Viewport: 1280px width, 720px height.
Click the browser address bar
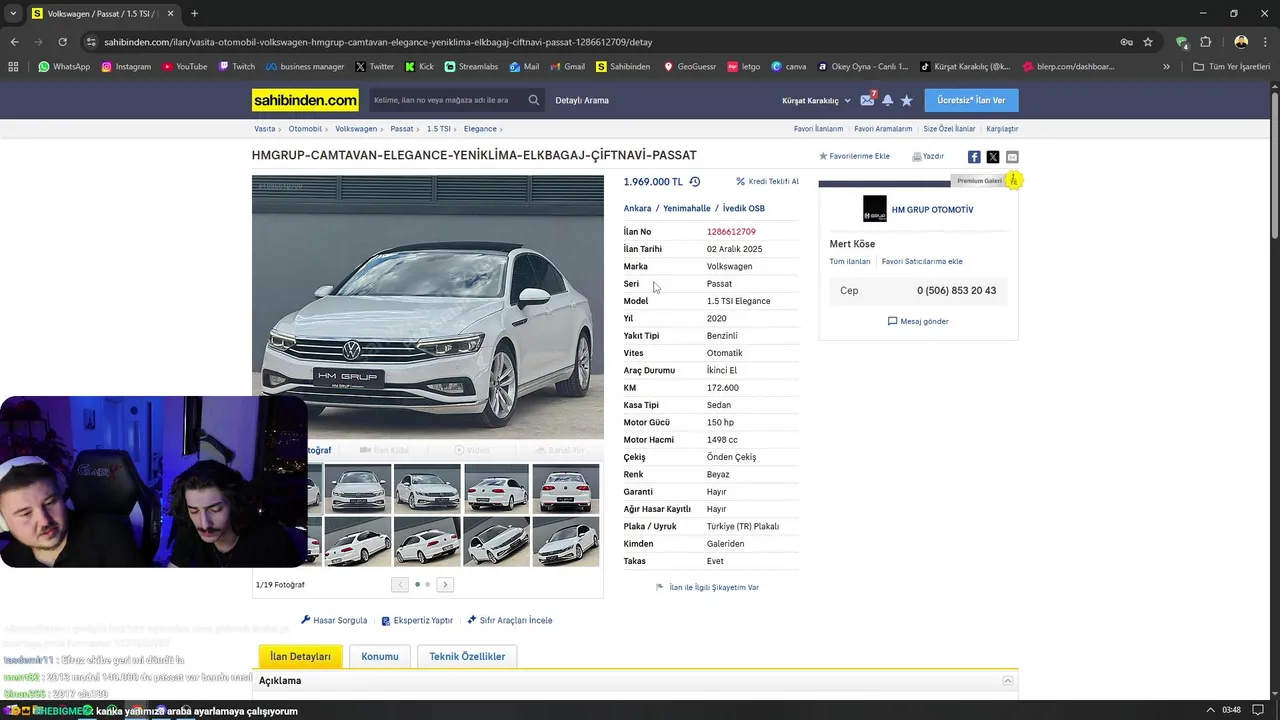600,42
